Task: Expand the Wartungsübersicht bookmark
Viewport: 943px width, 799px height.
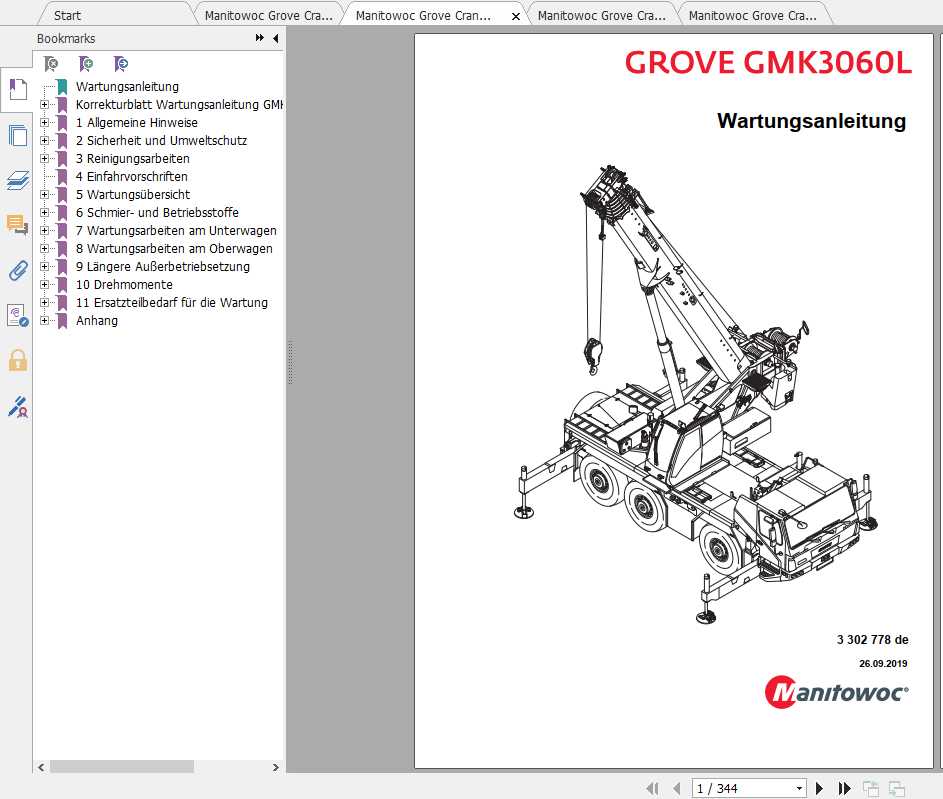Action: coord(48,194)
